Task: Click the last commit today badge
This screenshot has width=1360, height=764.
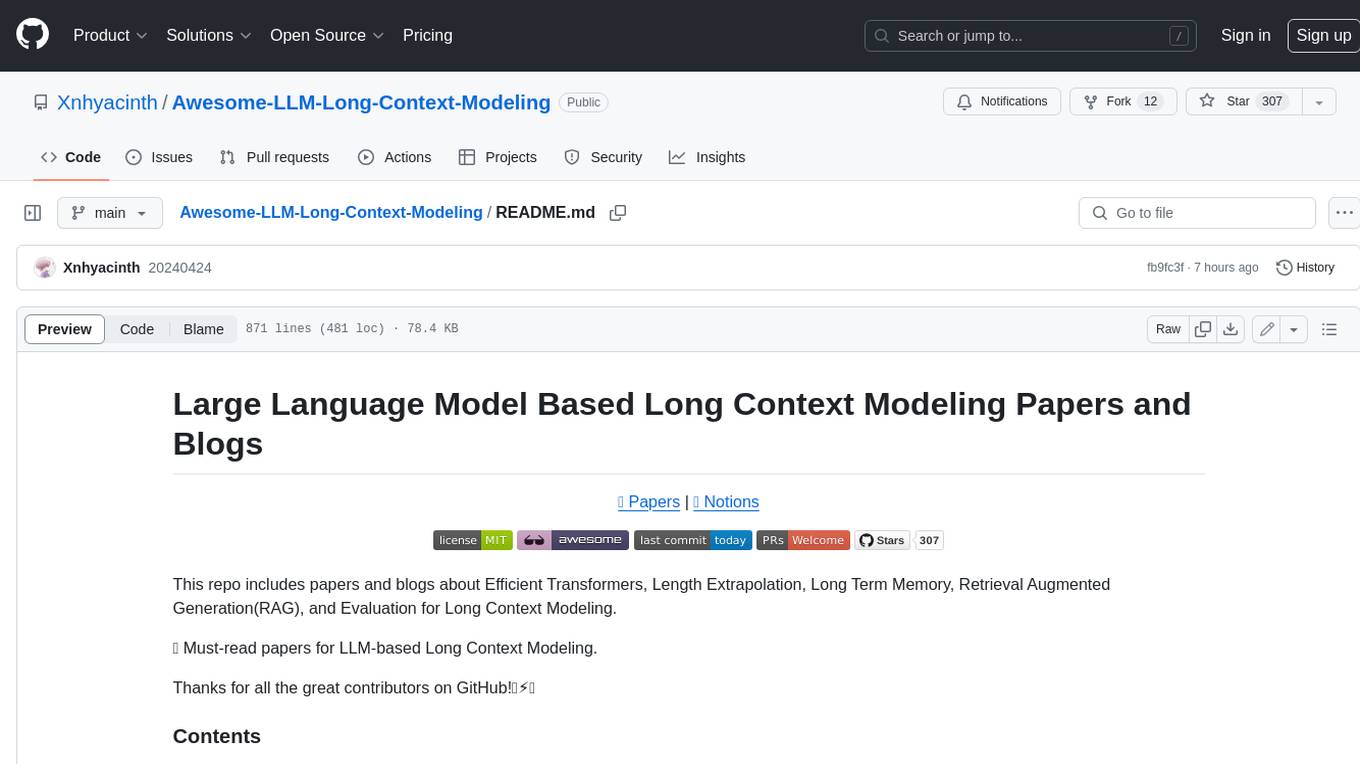Action: 693,540
